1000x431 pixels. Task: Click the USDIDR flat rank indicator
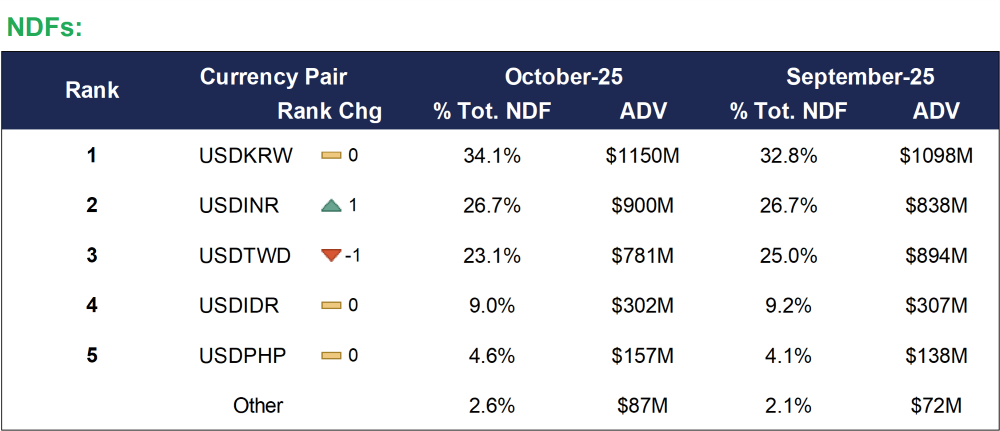[332, 306]
